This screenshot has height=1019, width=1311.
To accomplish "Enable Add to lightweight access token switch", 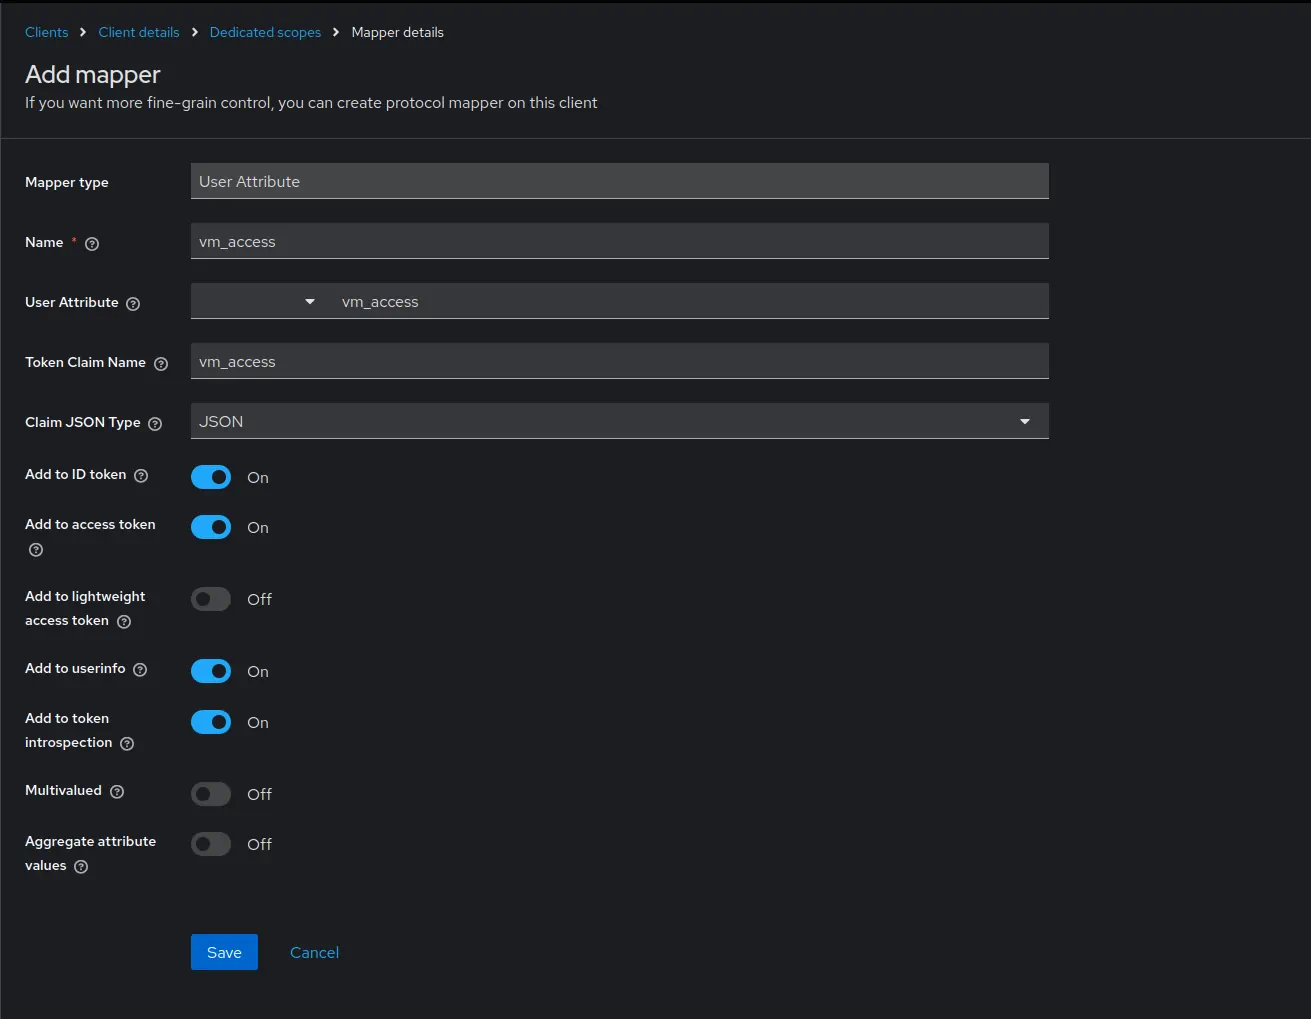I will click(211, 599).
